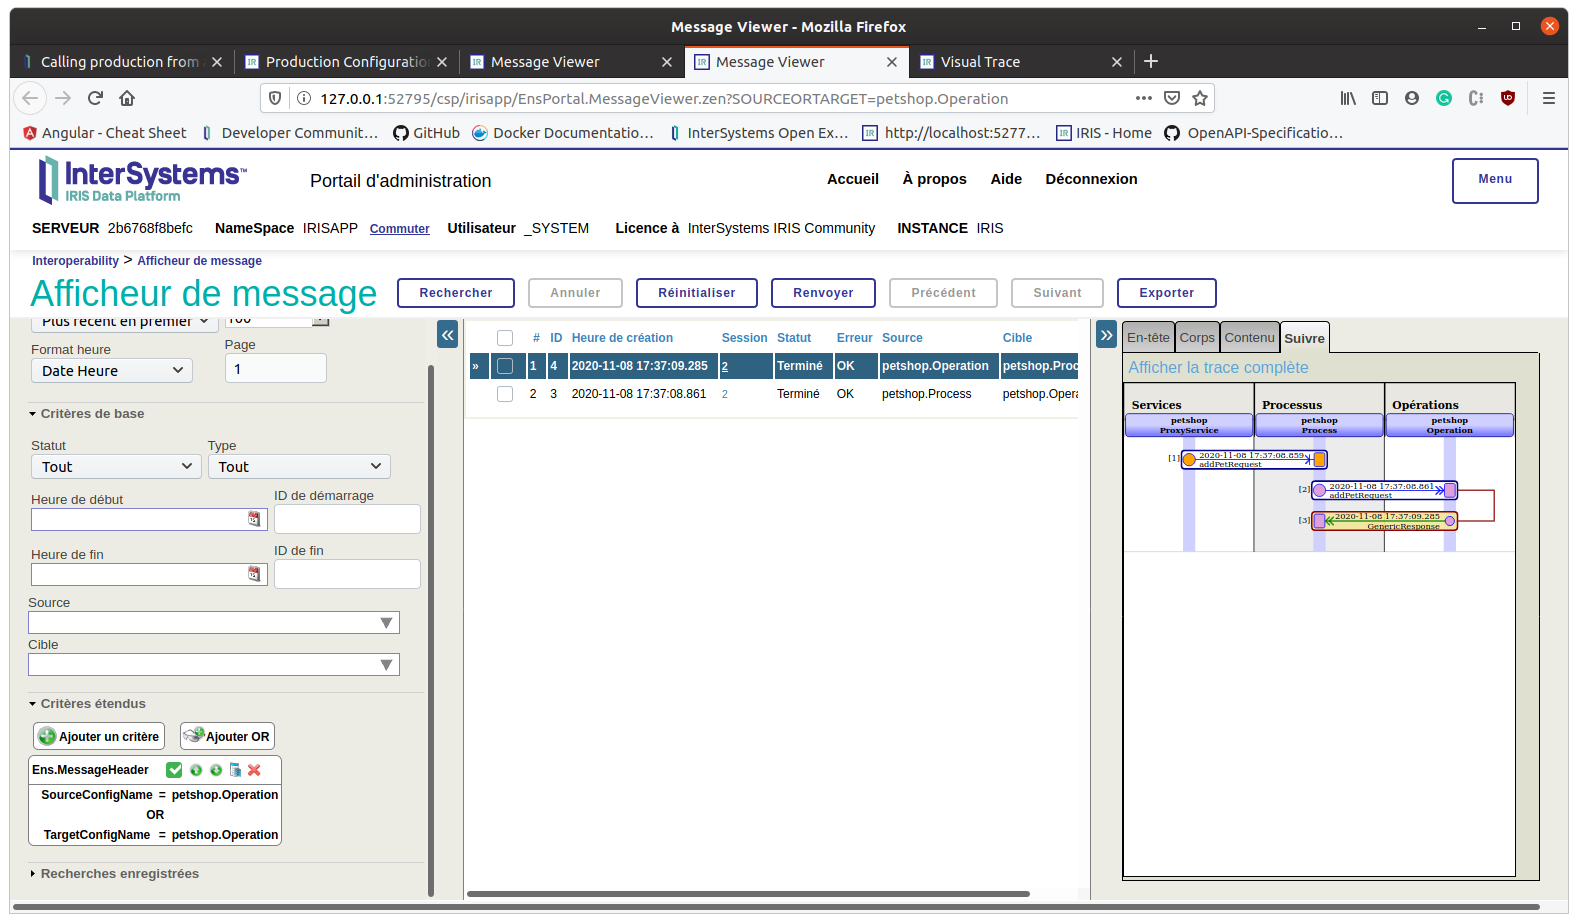The height and width of the screenshot is (923, 1578).
Task: Collapse the Critères de base section
Action: pyautogui.click(x=86, y=413)
